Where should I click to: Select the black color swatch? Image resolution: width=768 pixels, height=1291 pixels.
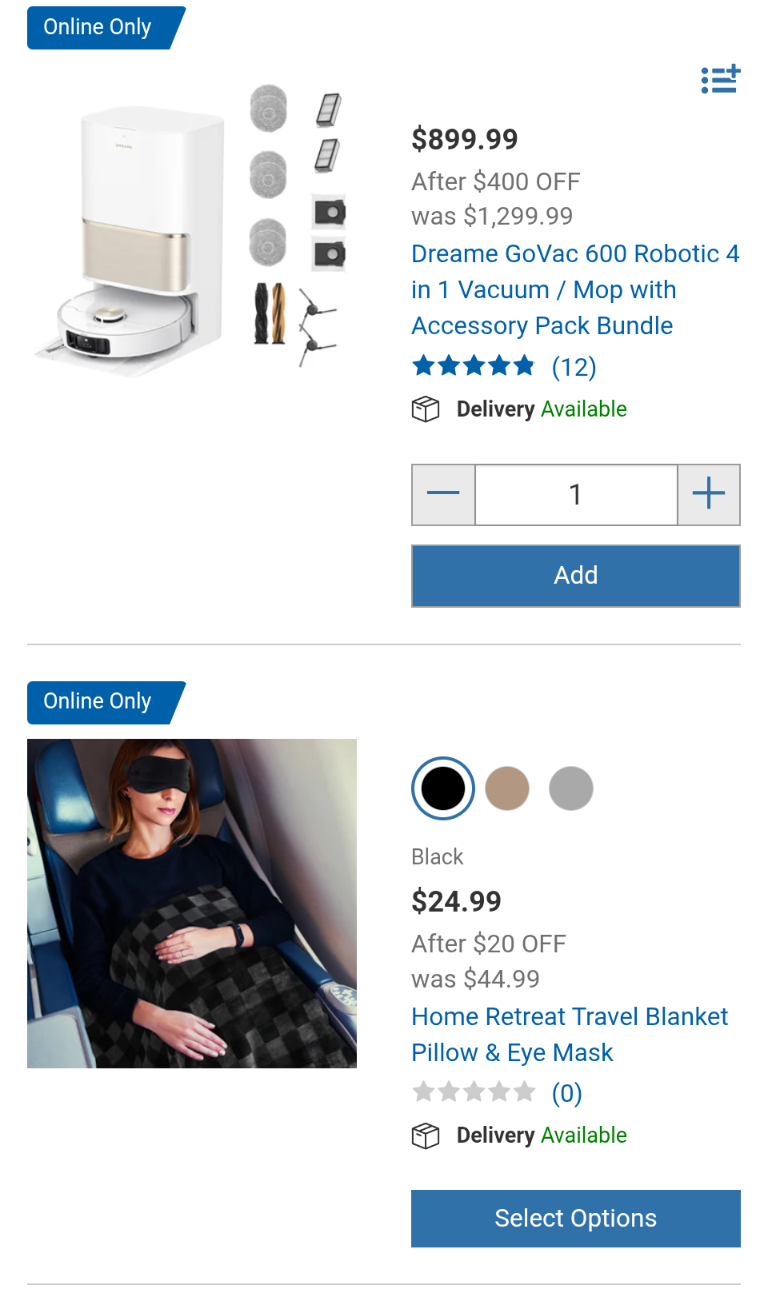click(443, 789)
